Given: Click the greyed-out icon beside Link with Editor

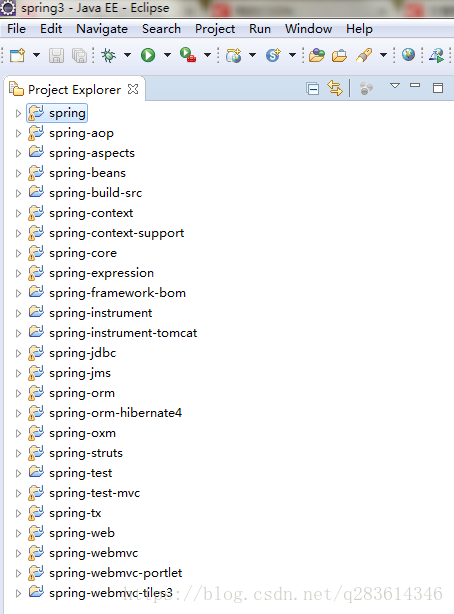Looking at the screenshot, I should pyautogui.click(x=366, y=88).
